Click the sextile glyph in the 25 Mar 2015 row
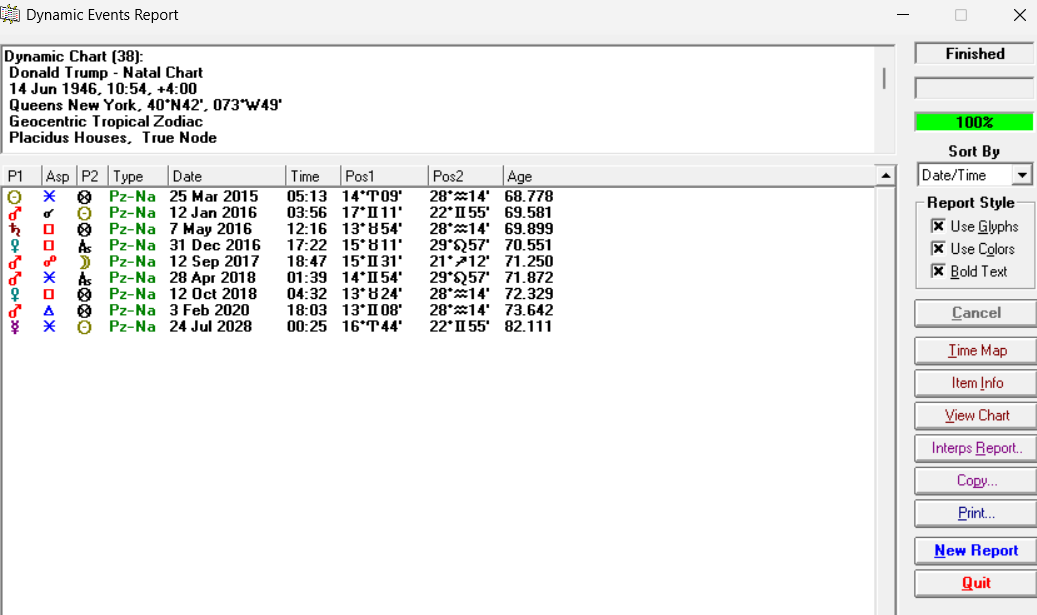 pyautogui.click(x=49, y=196)
